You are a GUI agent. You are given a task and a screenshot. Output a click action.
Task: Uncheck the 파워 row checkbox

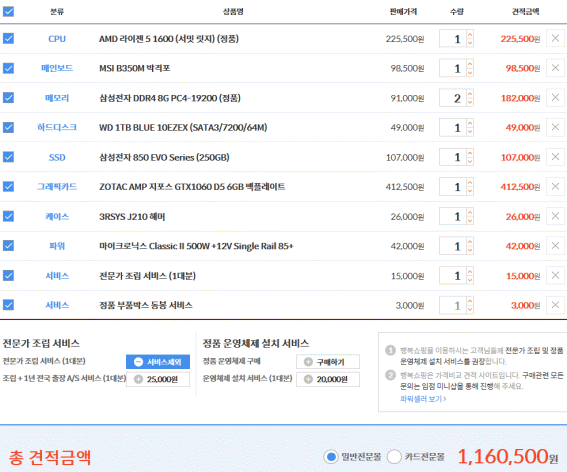[8, 246]
